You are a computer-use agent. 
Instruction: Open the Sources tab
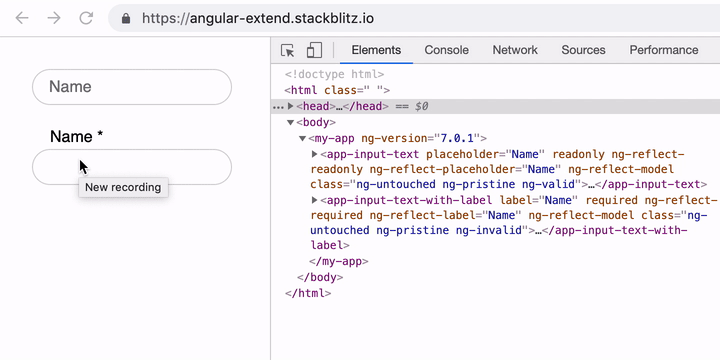[583, 50]
